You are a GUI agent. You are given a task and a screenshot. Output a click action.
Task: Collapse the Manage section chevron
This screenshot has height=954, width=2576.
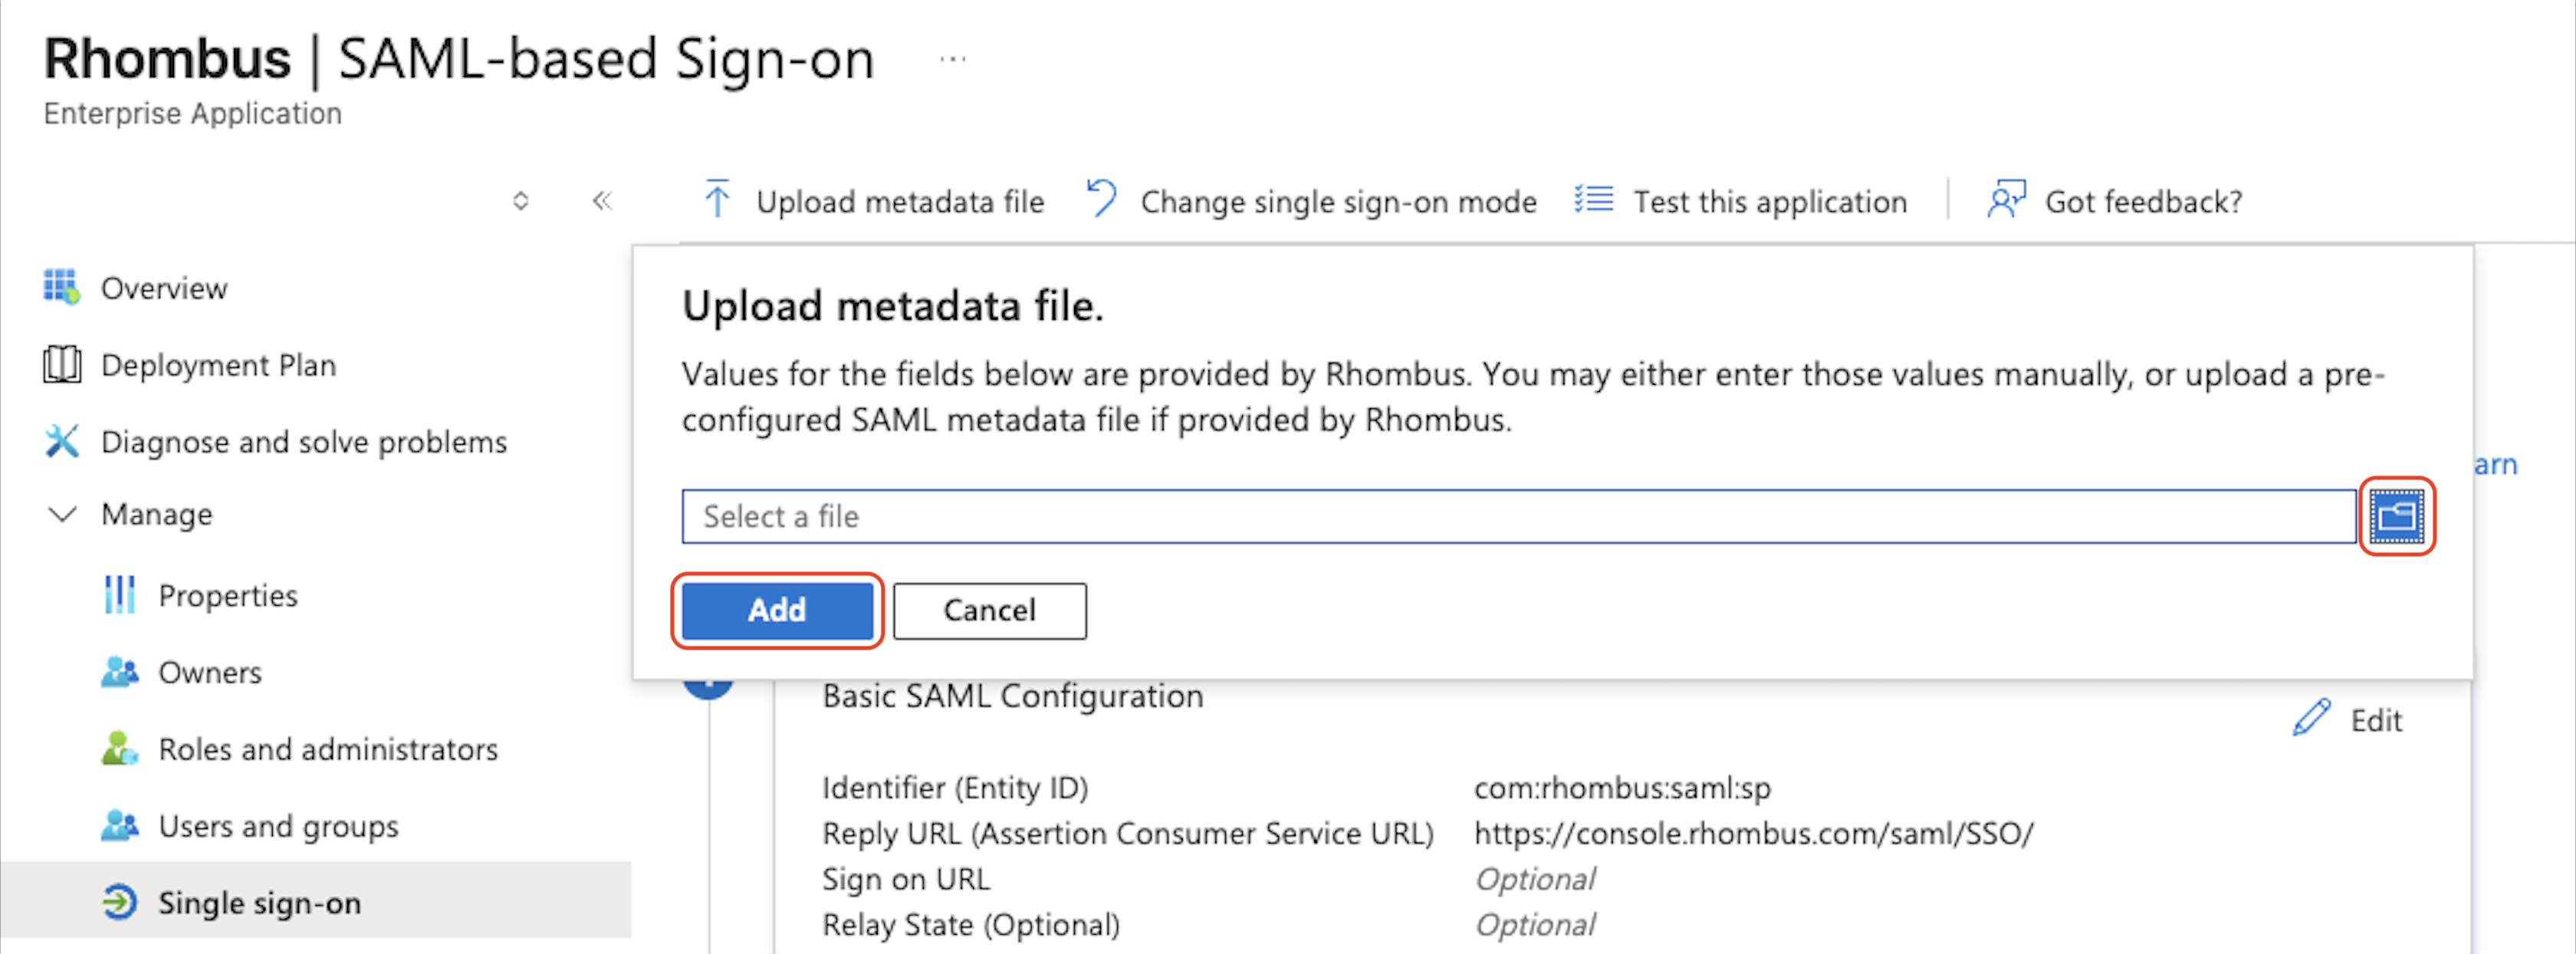click(x=62, y=515)
